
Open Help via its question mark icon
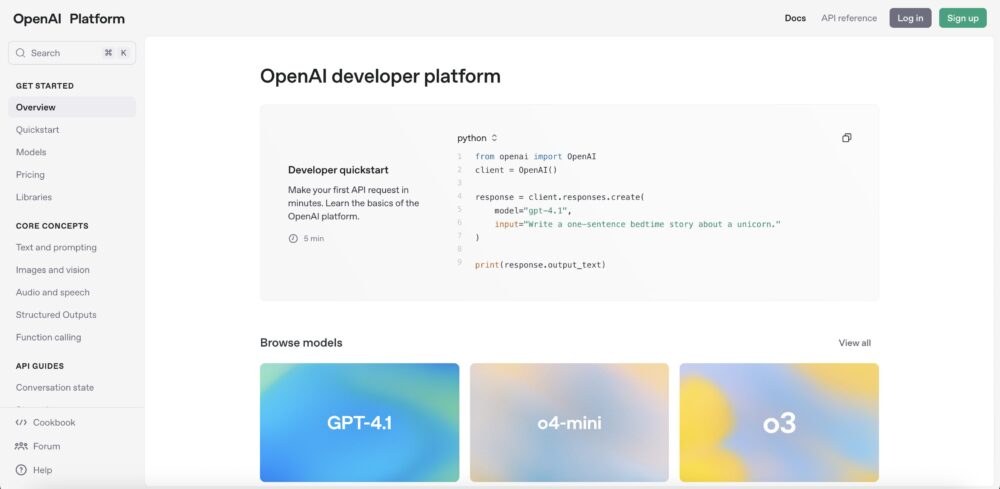20,470
